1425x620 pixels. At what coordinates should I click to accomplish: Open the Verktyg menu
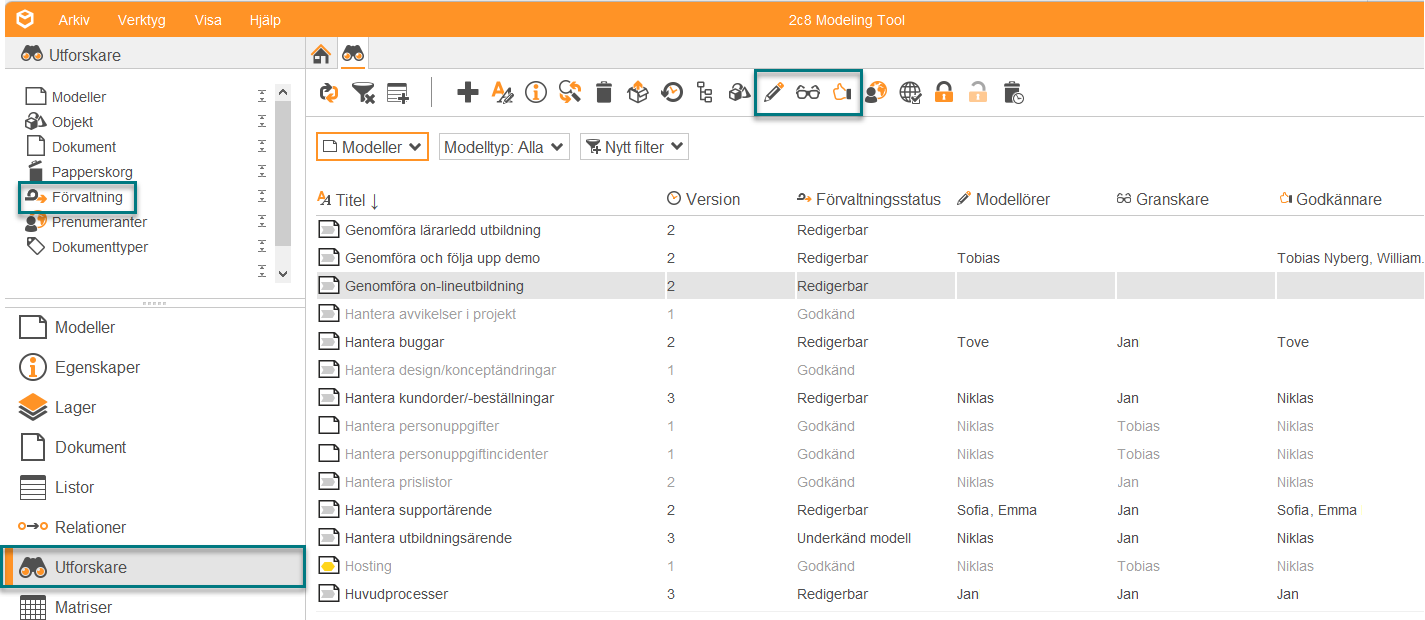[x=142, y=20]
